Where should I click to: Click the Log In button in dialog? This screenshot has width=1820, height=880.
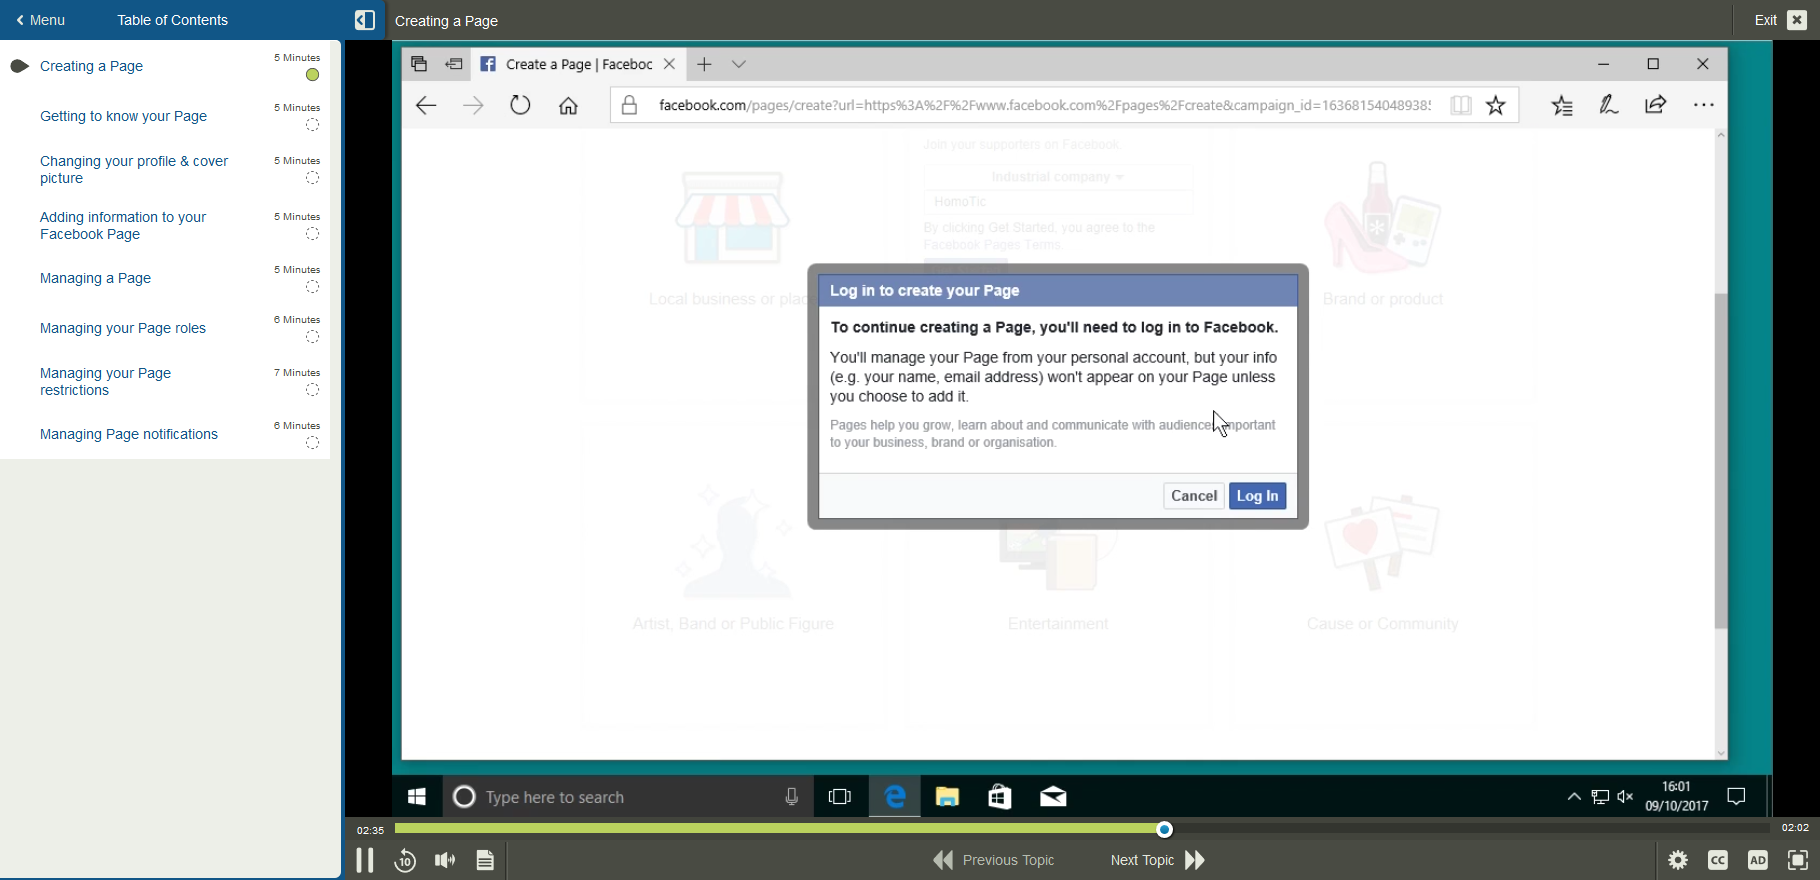pos(1257,496)
